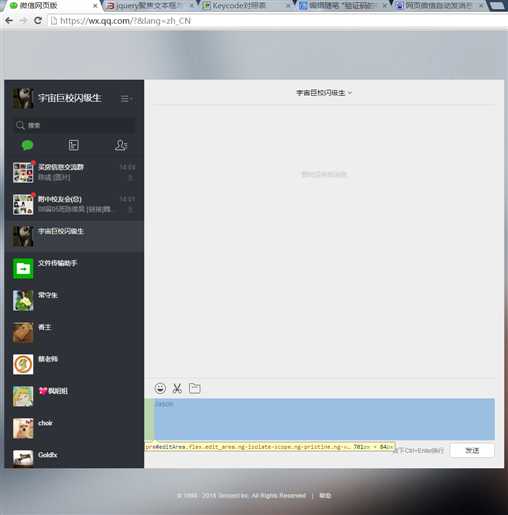Click the magnifier search icon
This screenshot has height=515, width=508.
click(20, 125)
